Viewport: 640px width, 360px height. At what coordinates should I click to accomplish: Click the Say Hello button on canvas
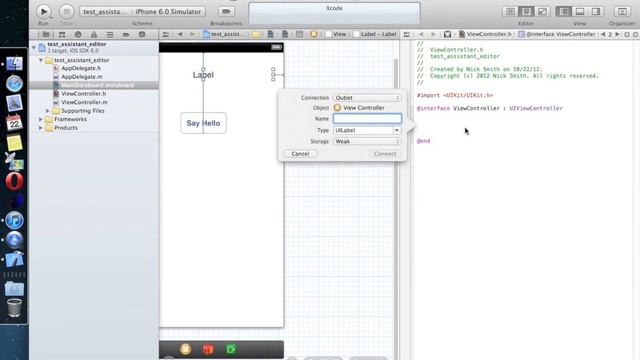click(203, 123)
